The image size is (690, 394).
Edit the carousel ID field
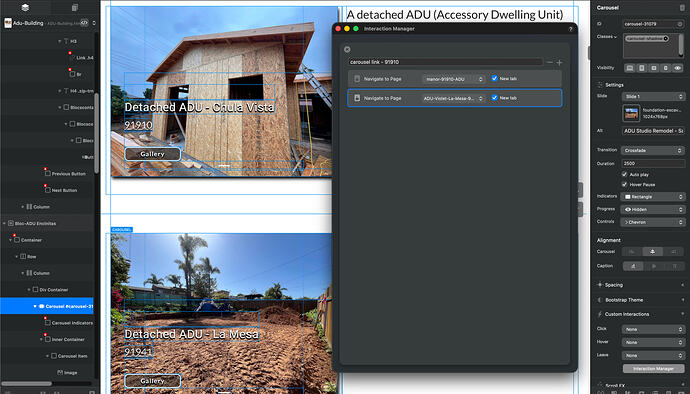653,24
